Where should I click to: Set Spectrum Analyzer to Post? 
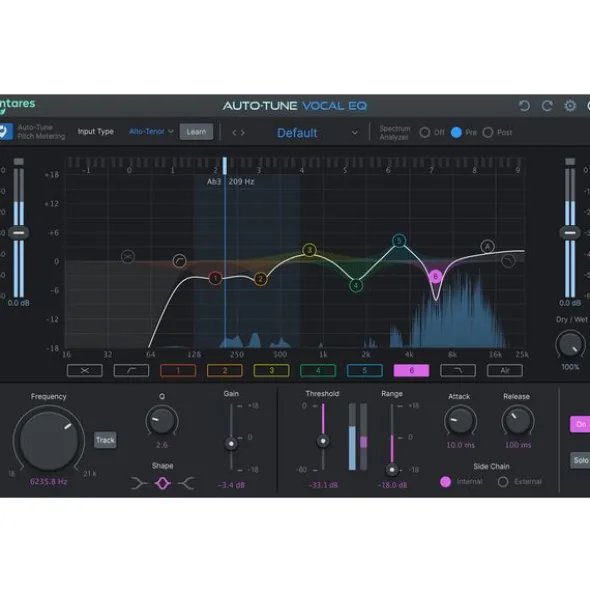coord(488,132)
